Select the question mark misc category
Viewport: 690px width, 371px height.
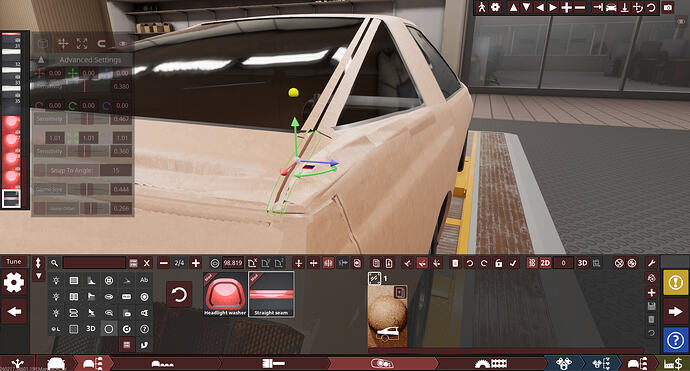coord(144,329)
